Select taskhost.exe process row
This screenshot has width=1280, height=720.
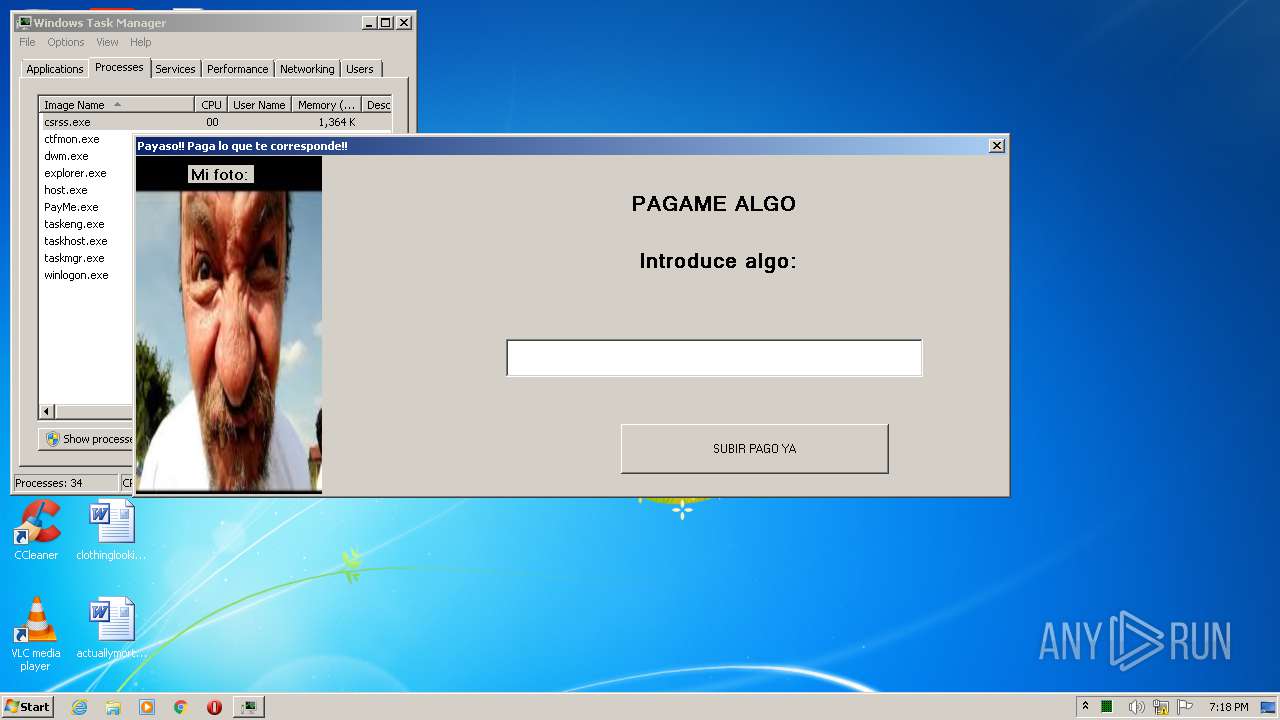[x=87, y=241]
